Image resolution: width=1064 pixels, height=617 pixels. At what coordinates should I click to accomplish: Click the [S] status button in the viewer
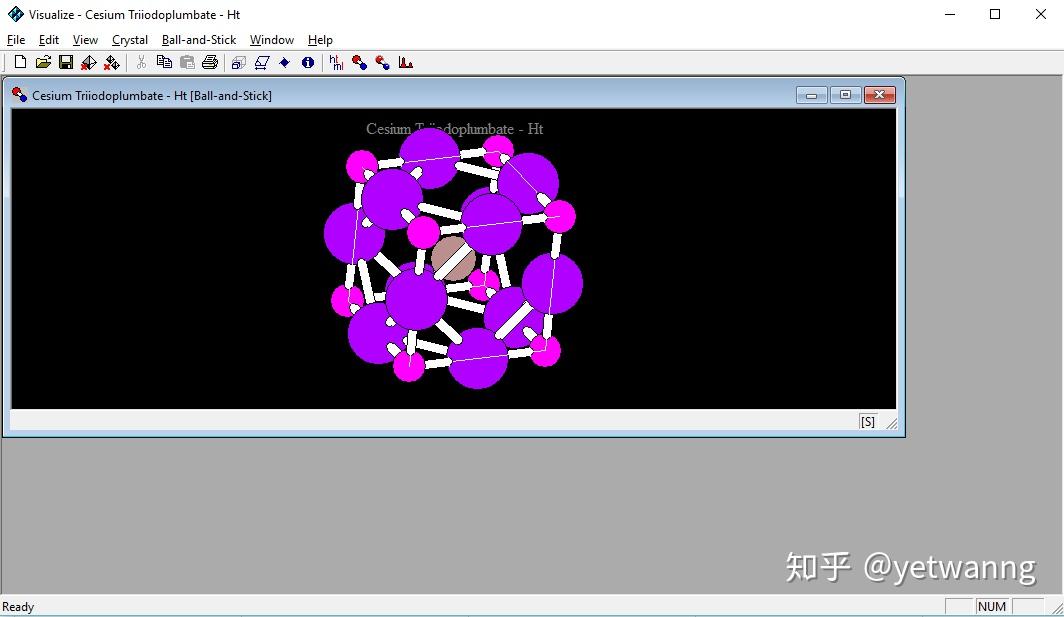pos(867,421)
